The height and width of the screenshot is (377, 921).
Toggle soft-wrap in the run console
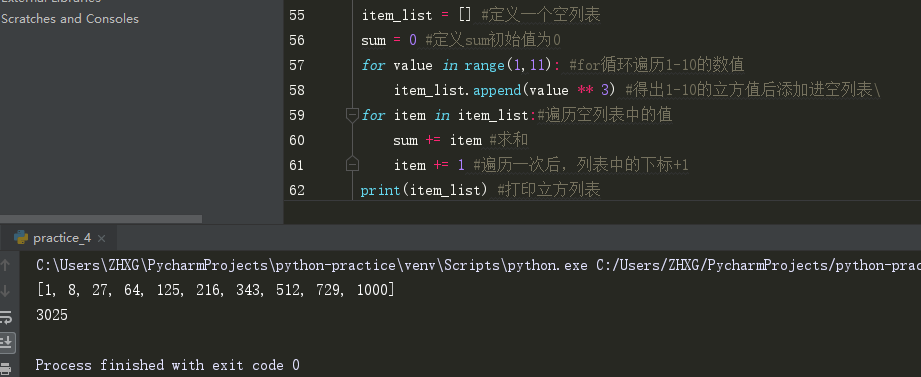pyautogui.click(x=6, y=317)
